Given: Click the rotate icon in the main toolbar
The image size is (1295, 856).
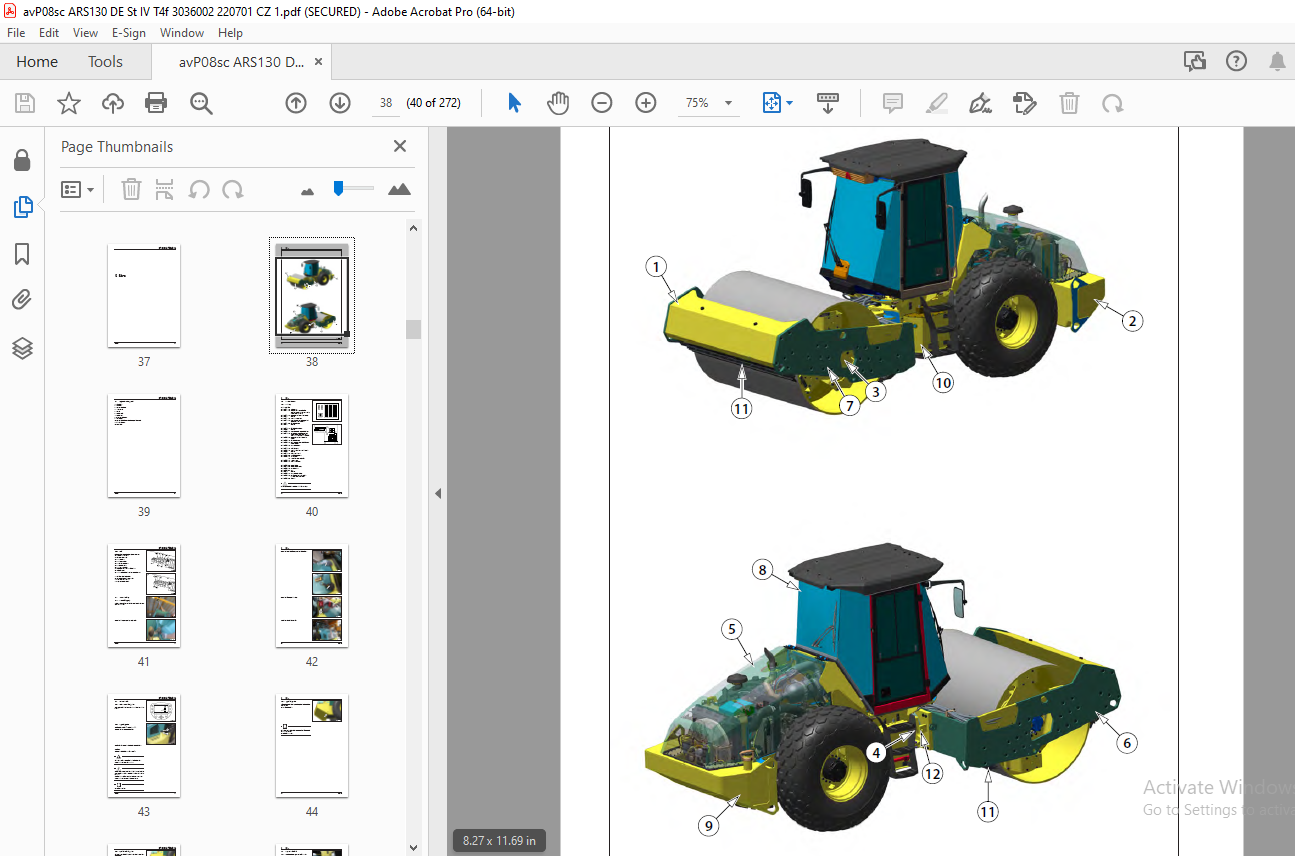Looking at the screenshot, I should tap(1113, 103).
